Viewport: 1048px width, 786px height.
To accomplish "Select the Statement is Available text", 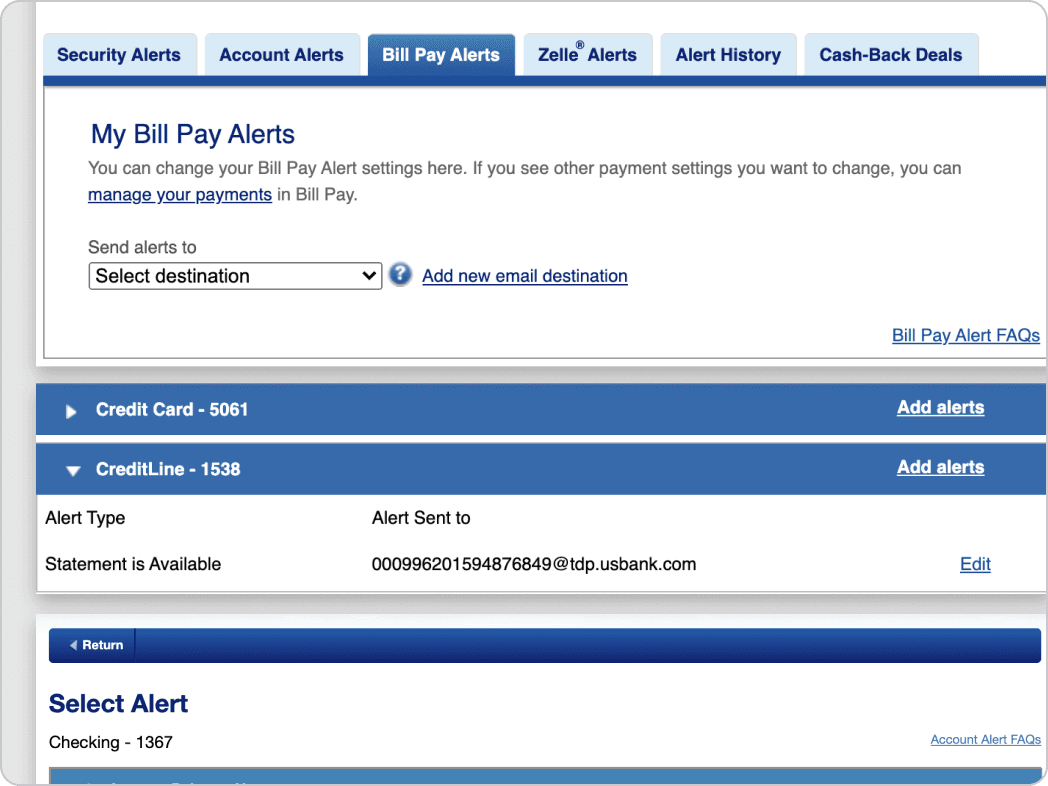I will [133, 564].
